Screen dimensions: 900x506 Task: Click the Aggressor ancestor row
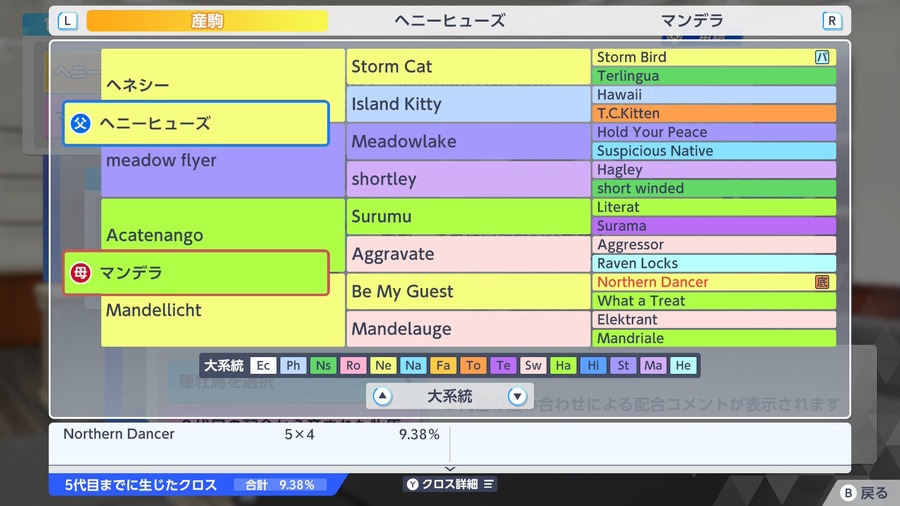[714, 244]
